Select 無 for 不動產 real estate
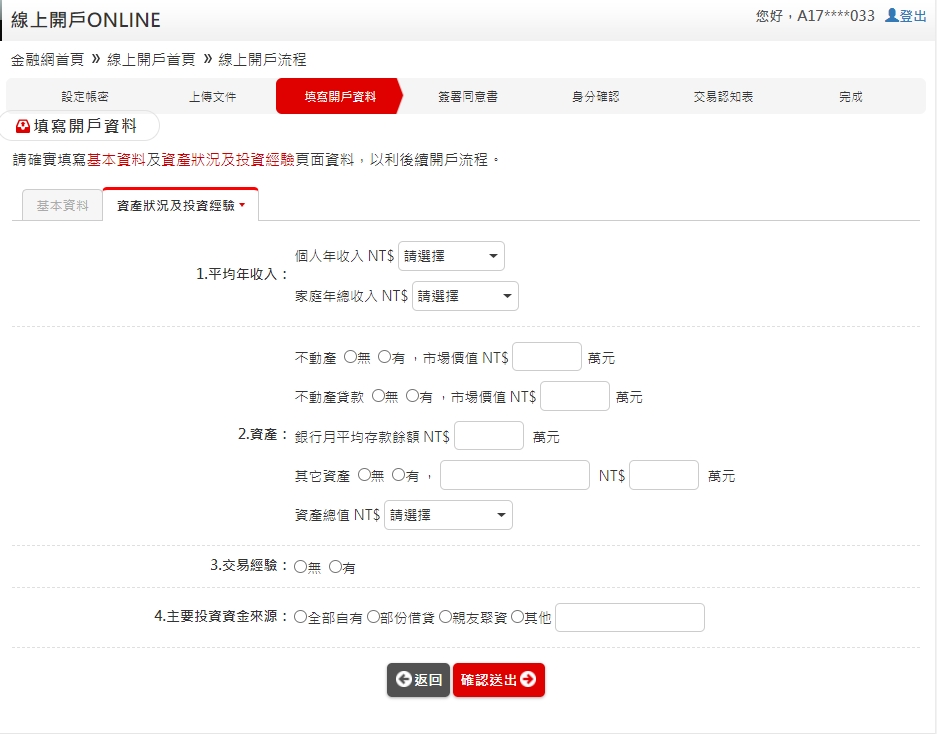937x734 pixels. click(350, 357)
